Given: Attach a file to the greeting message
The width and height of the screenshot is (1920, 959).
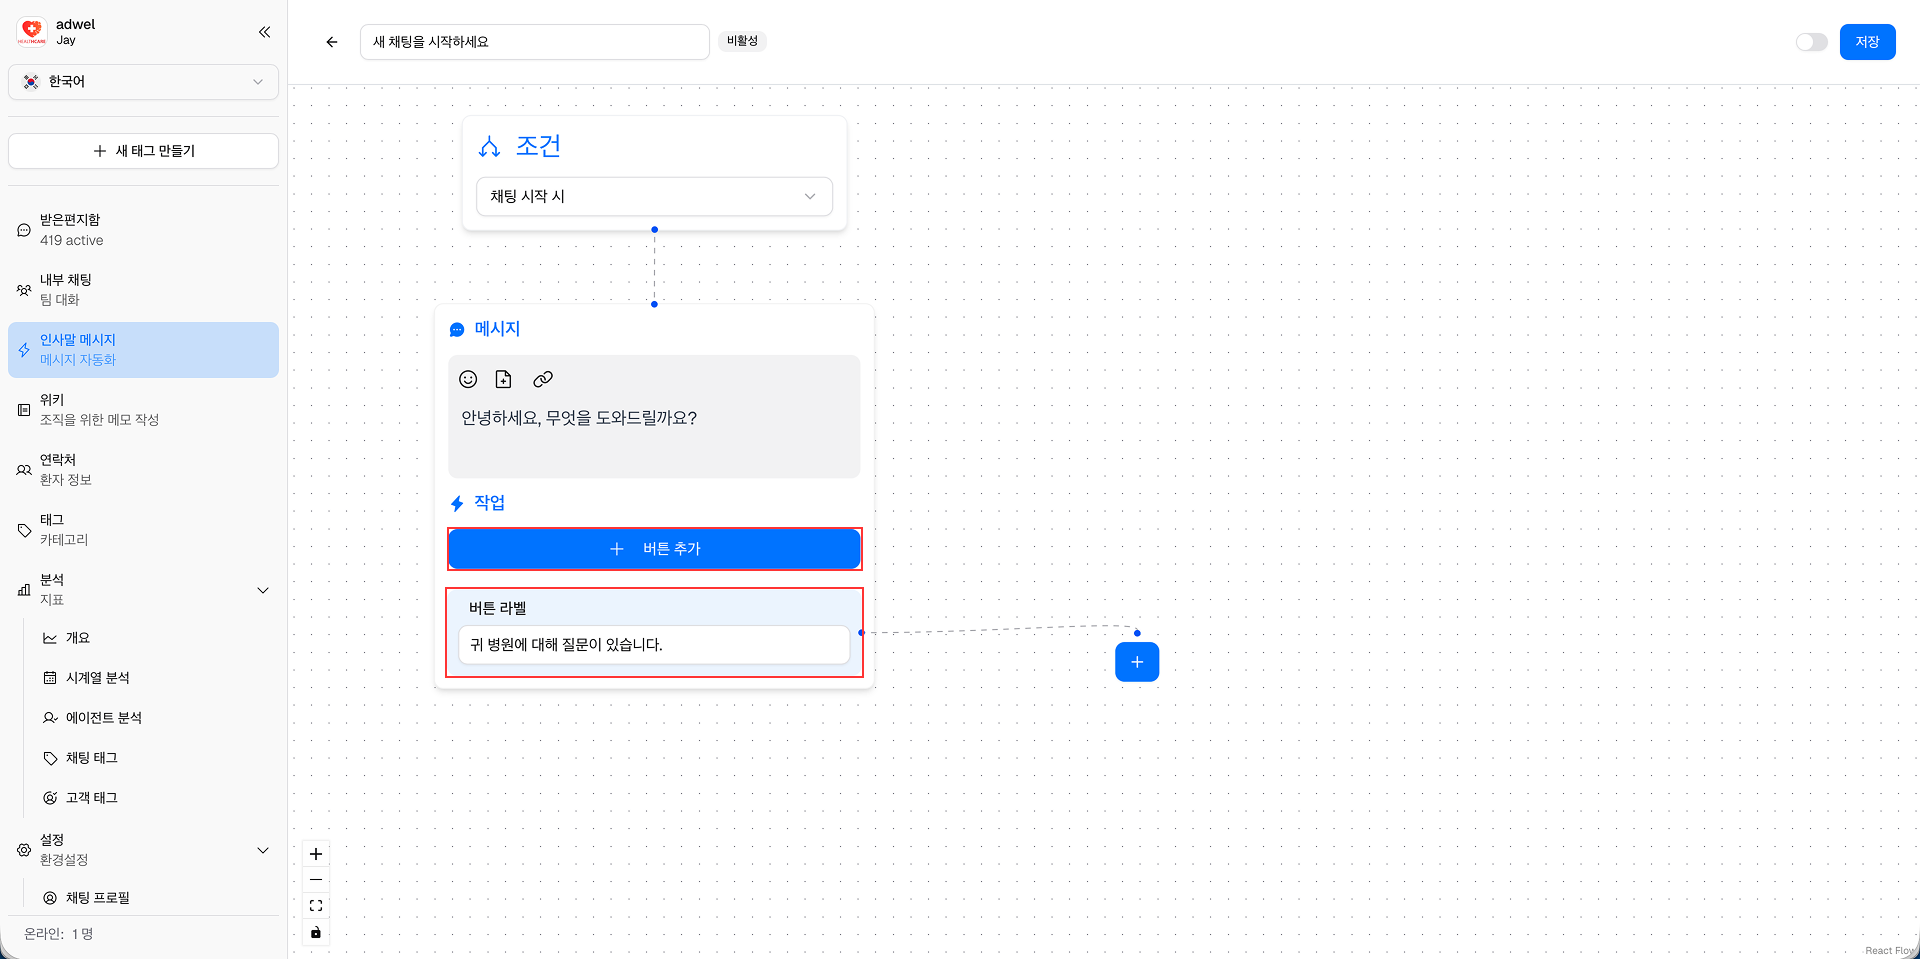Looking at the screenshot, I should [x=504, y=379].
